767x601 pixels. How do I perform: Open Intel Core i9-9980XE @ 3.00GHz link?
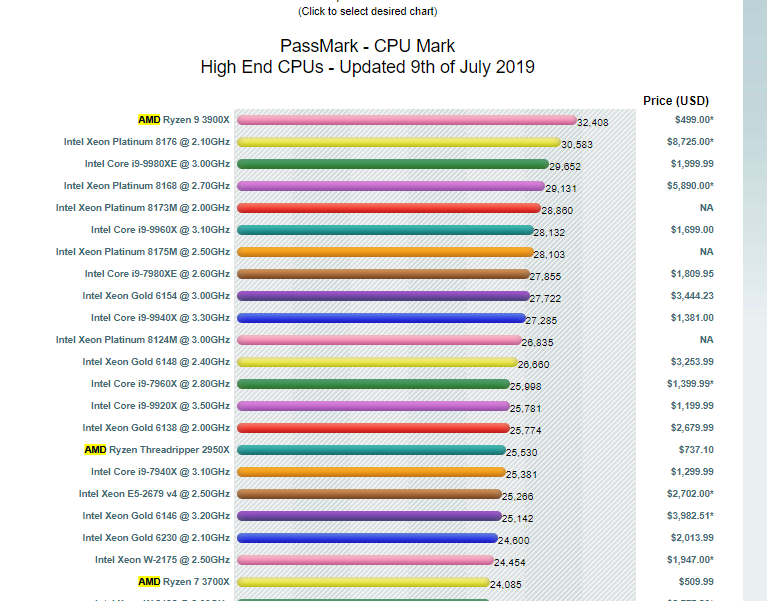157,164
